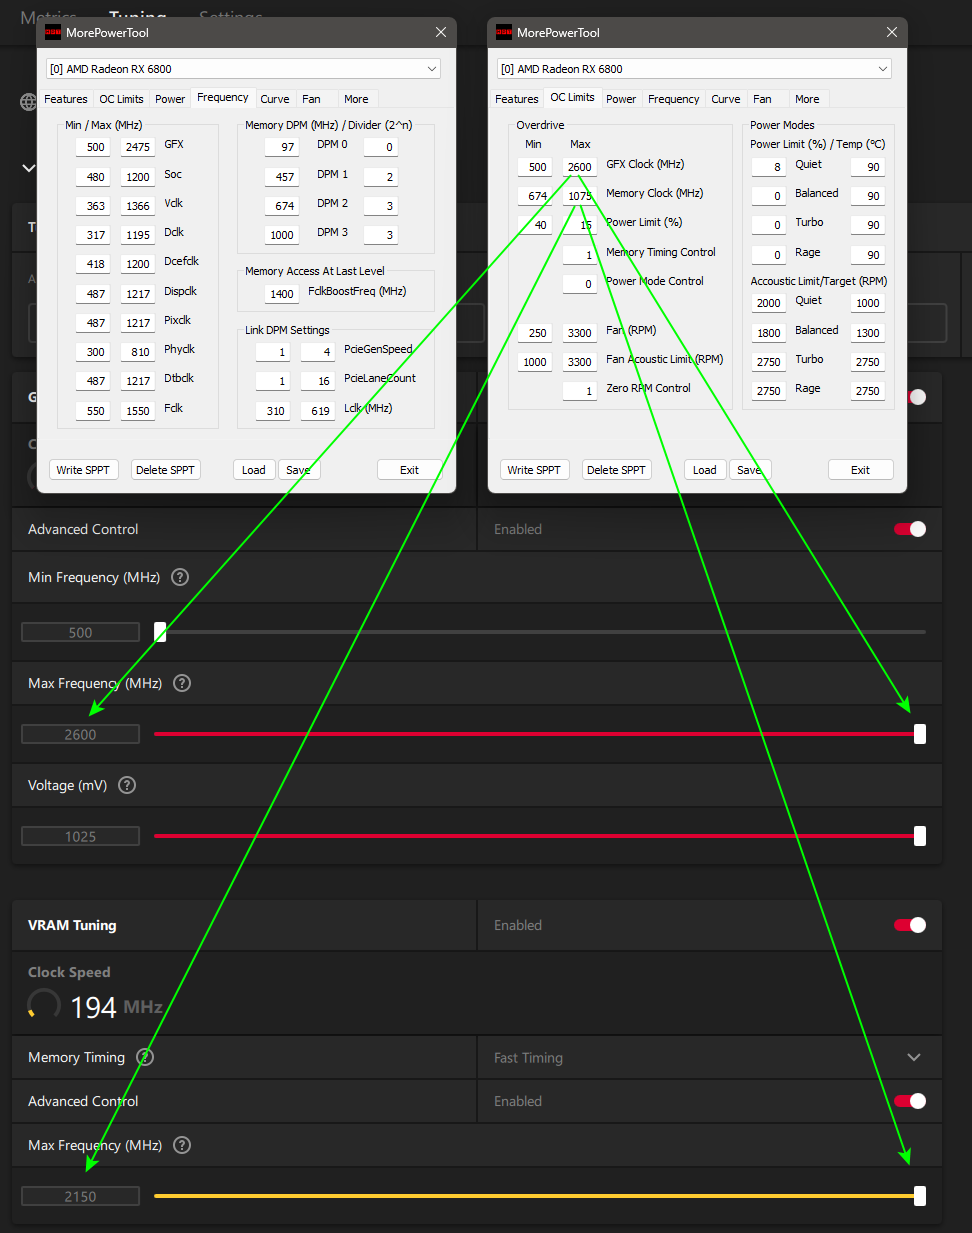
Task: Select Fan tab in left window
Action: pyautogui.click(x=312, y=99)
